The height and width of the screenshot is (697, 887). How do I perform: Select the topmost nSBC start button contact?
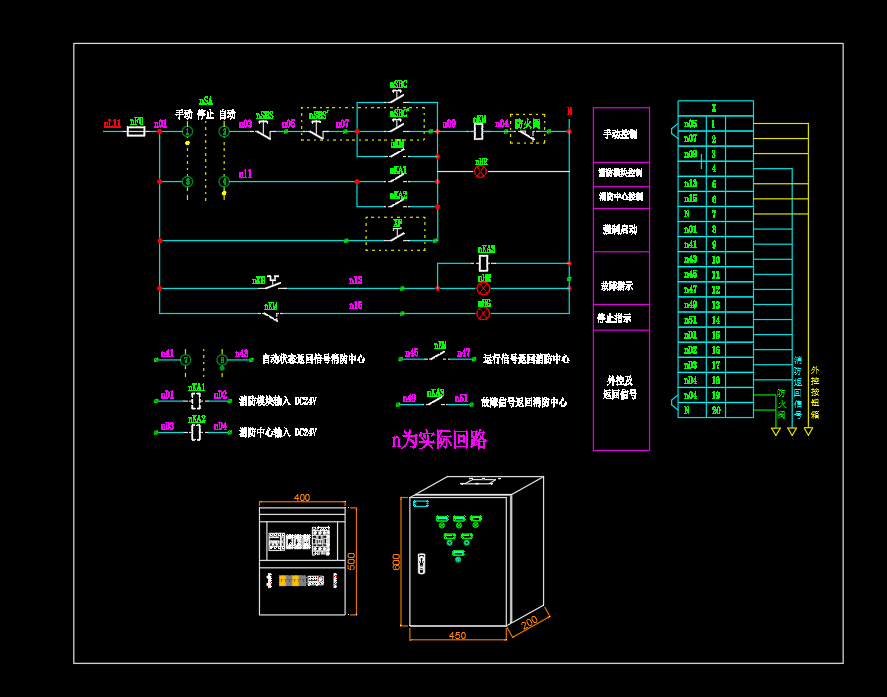point(398,95)
